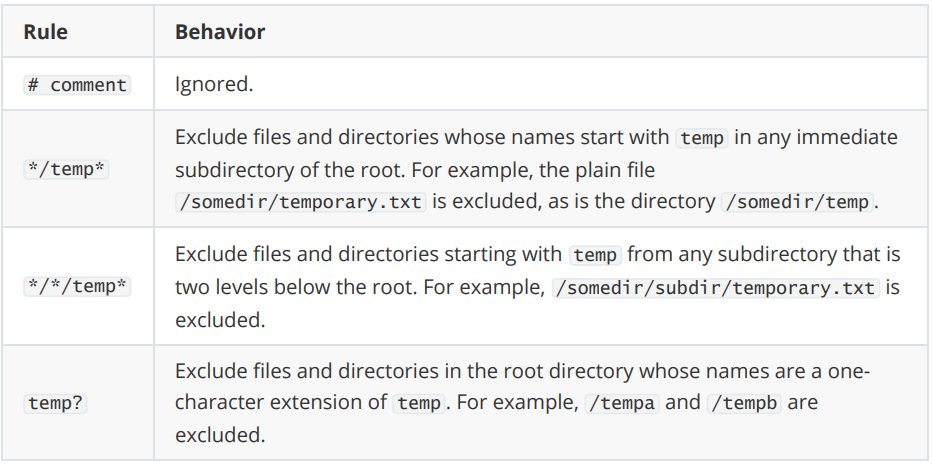Select the '*/temp*' rule code
932x467 pixels.
66,169
